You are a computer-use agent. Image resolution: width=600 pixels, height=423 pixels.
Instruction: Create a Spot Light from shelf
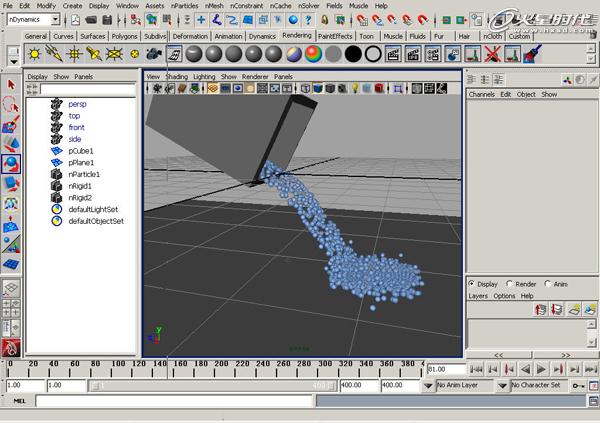click(x=94, y=54)
